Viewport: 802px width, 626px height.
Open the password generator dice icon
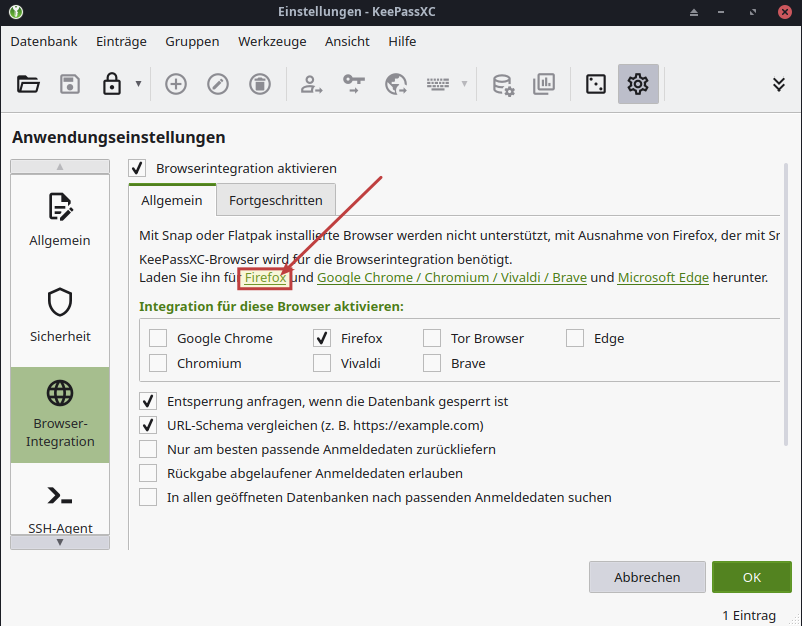click(x=595, y=84)
